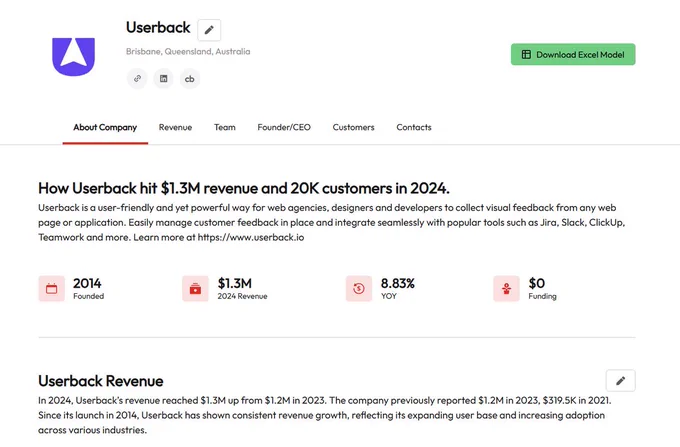Click the Brisbane, Queensland, Australia location text
Viewport: 680px width, 447px height.
pos(188,51)
